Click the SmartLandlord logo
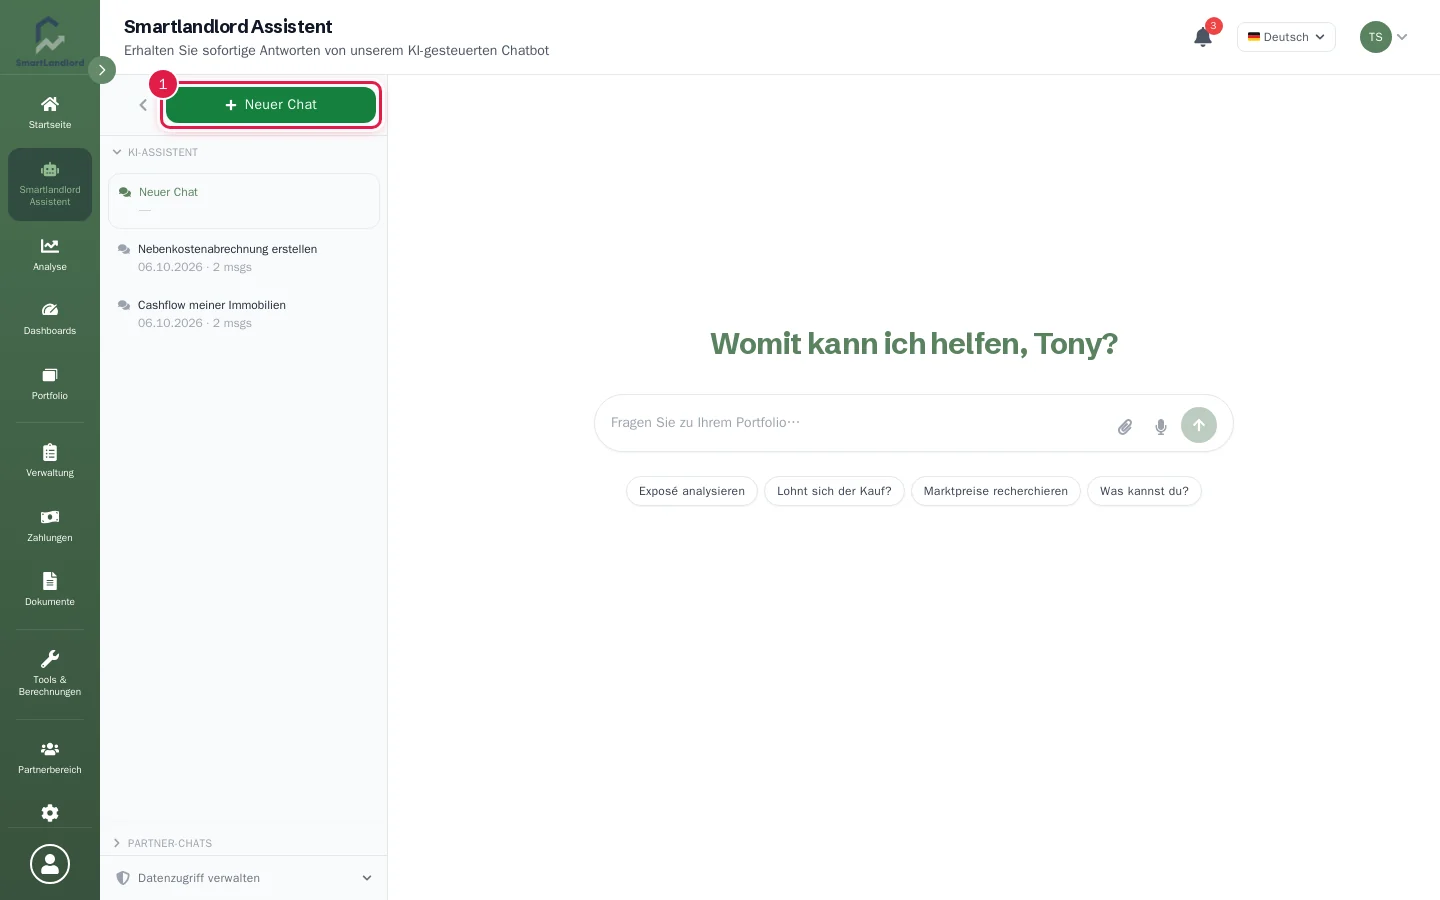Viewport: 1440px width, 900px height. 50,40
